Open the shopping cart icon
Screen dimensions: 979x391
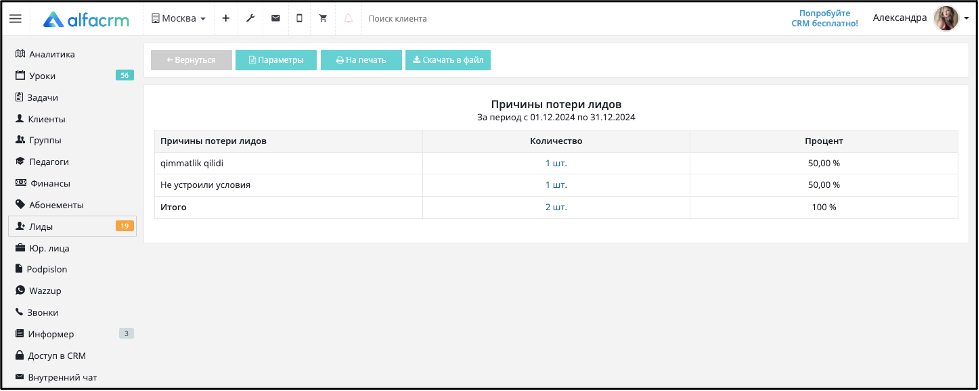coord(323,19)
